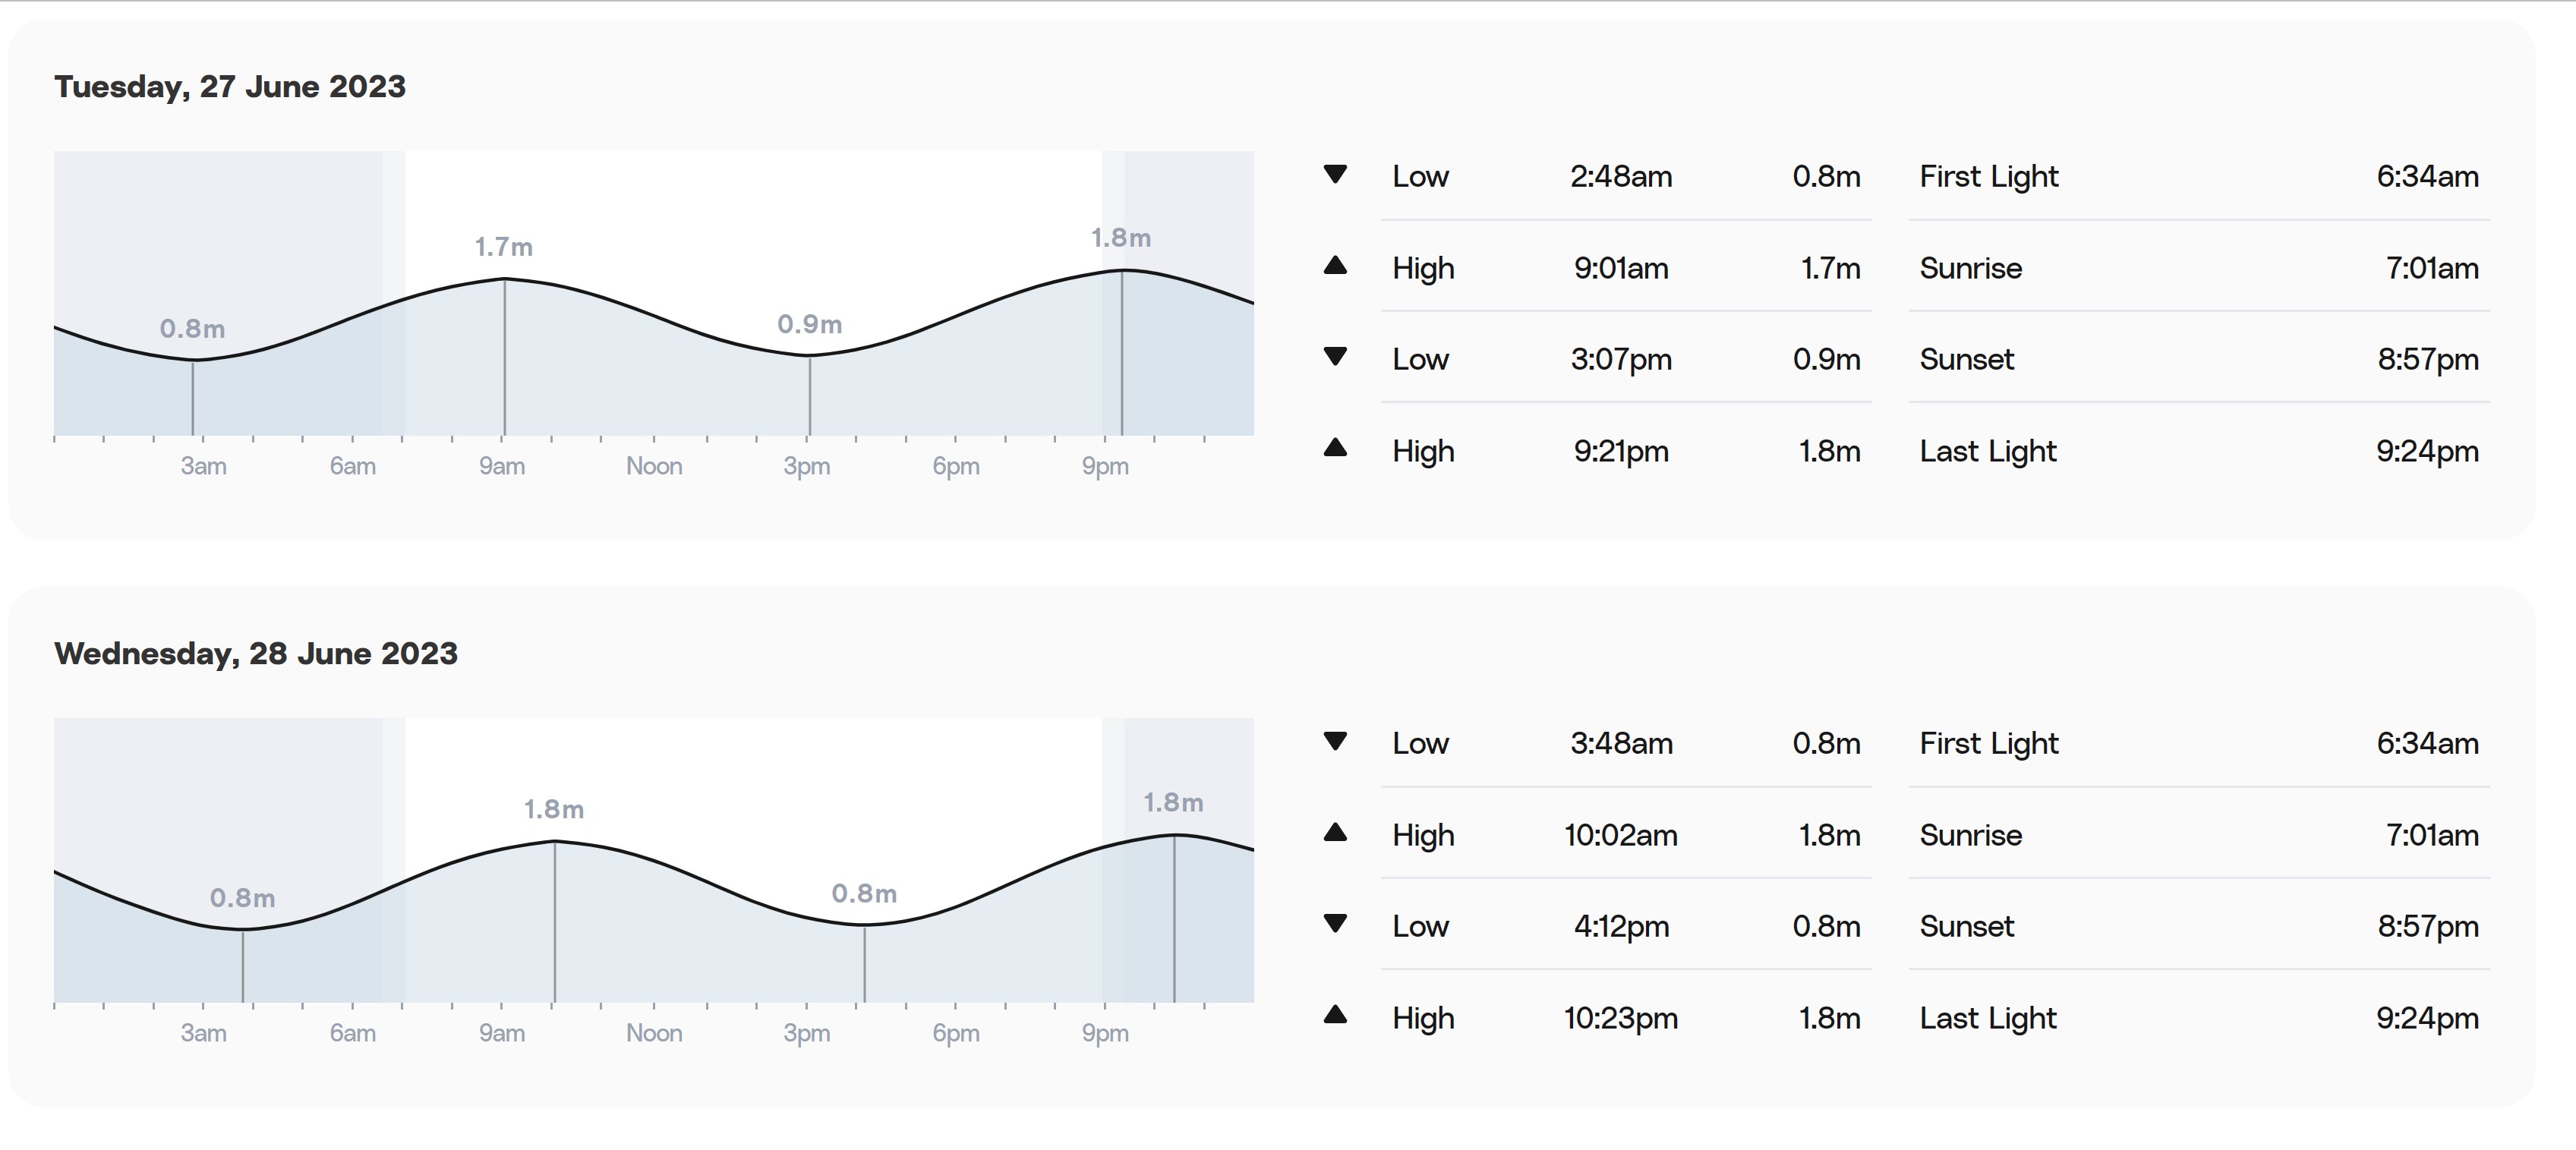Click the Tuesday, 27 June 2023 heading
Viewport: 2576px width, 1150px height.
click(230, 87)
